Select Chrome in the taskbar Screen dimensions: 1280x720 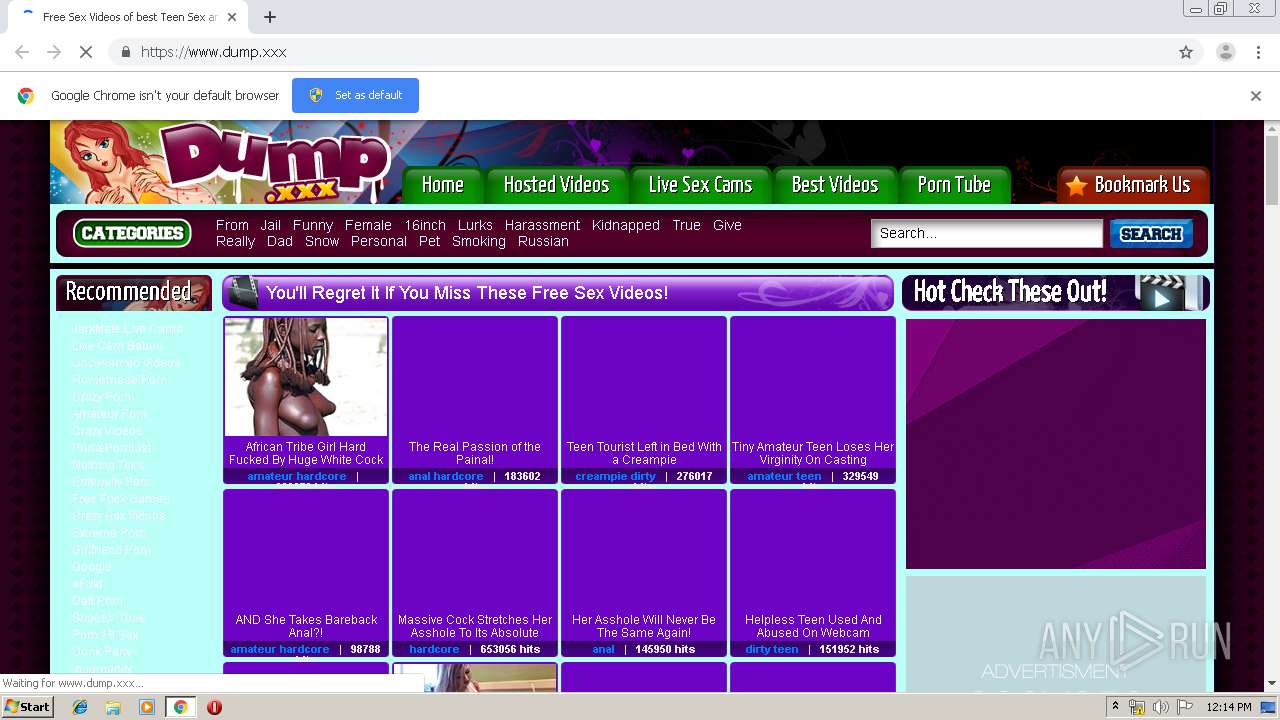(180, 707)
